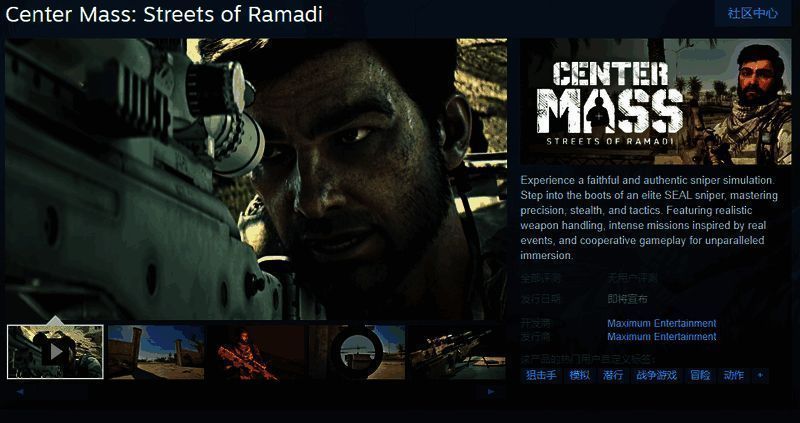The height and width of the screenshot is (423, 800).
Task: Click the left arrow of thumbnail strip
Action: pyautogui.click(x=20, y=392)
